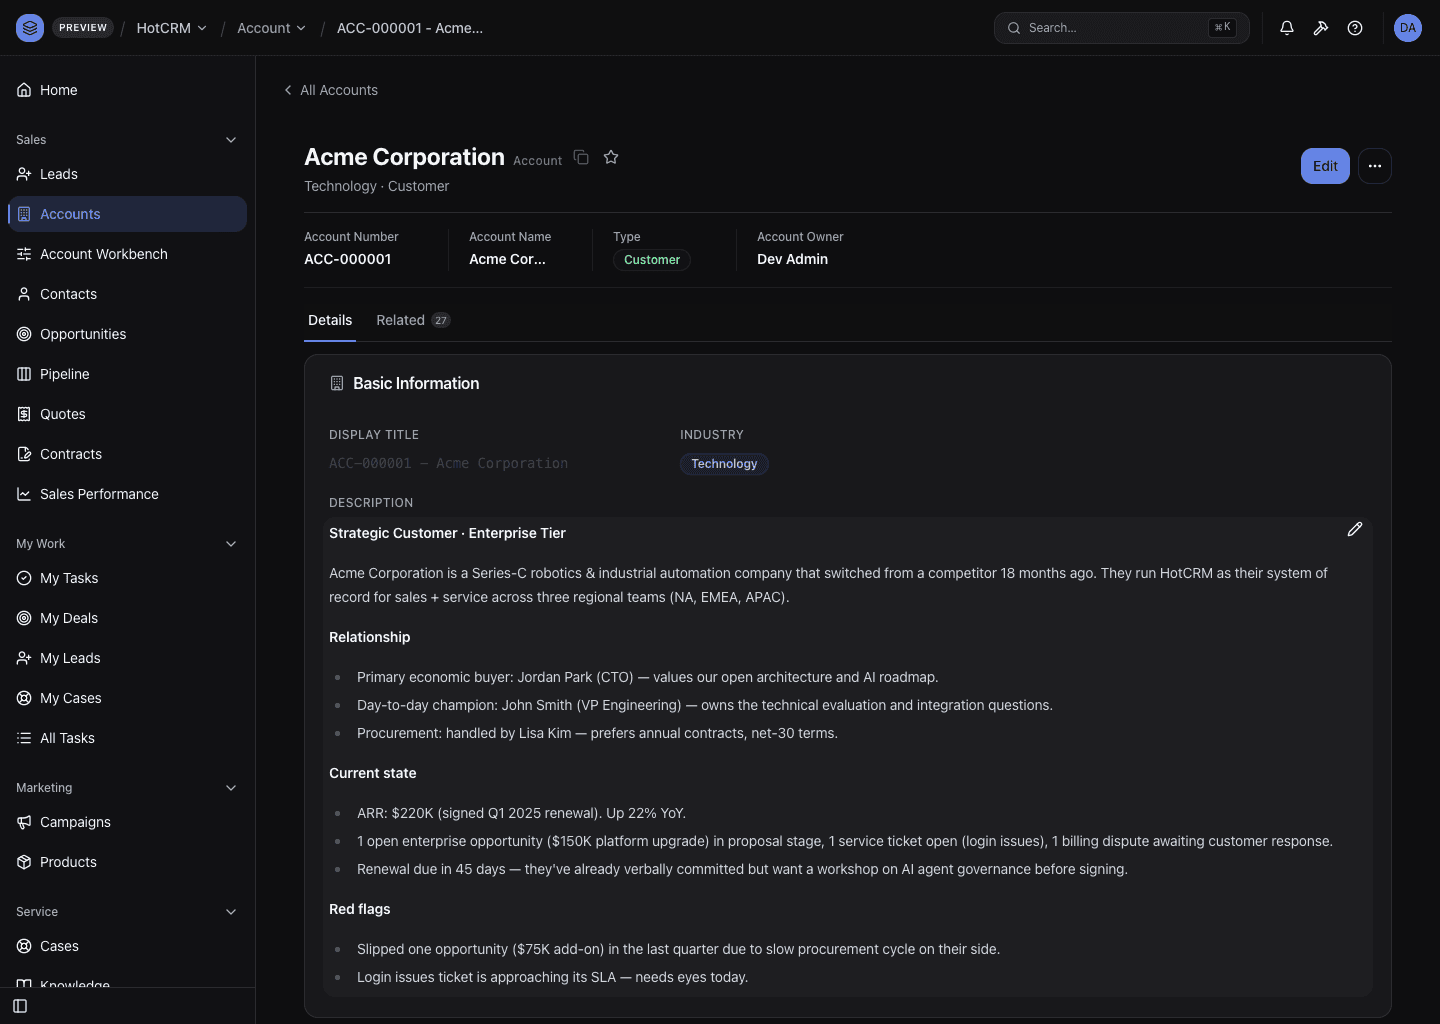This screenshot has height=1024, width=1440.
Task: Click the ACC-000001 account number value
Action: pos(348,259)
